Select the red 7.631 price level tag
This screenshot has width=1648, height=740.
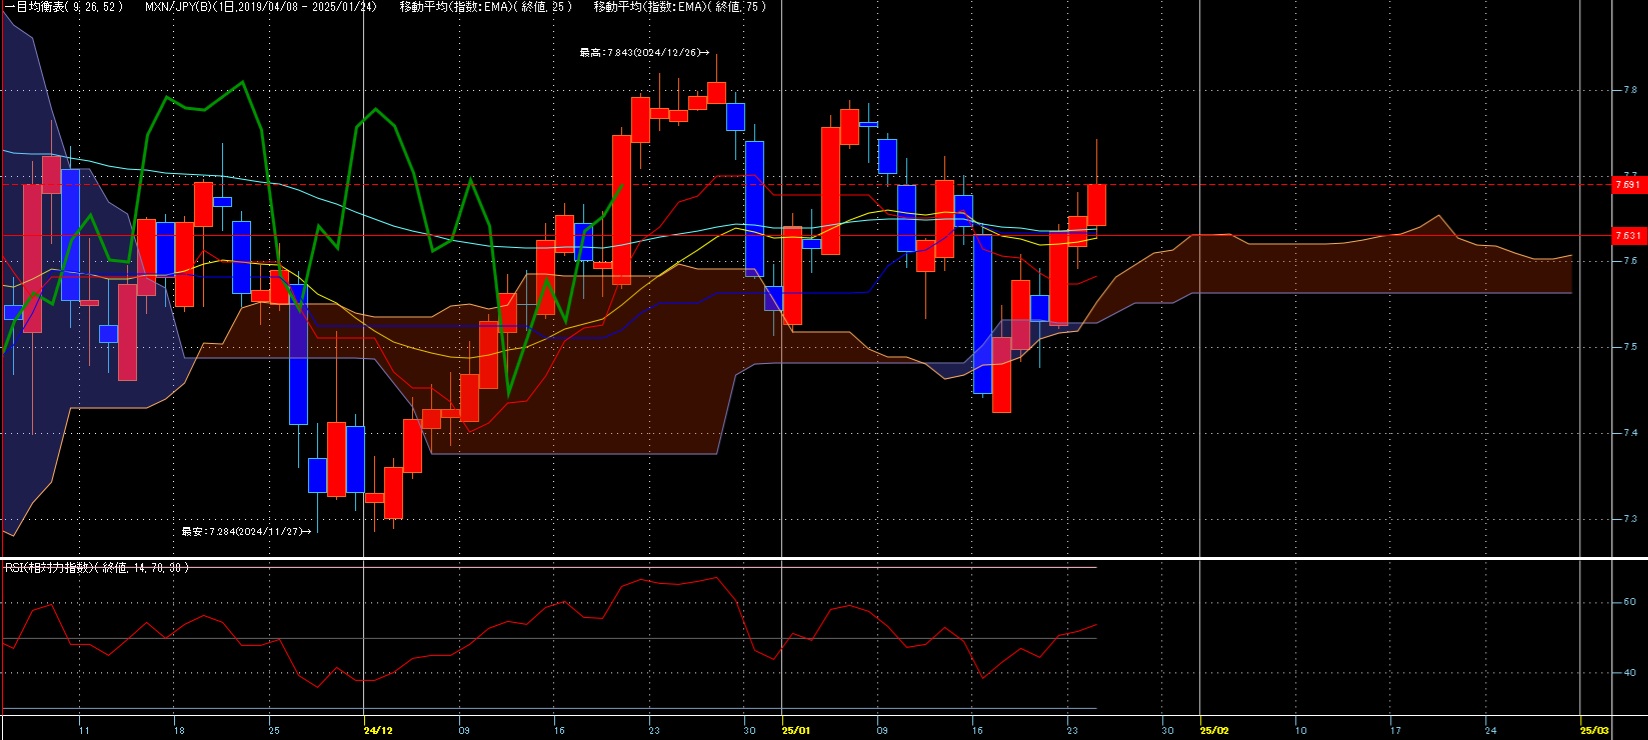[x=1627, y=236]
